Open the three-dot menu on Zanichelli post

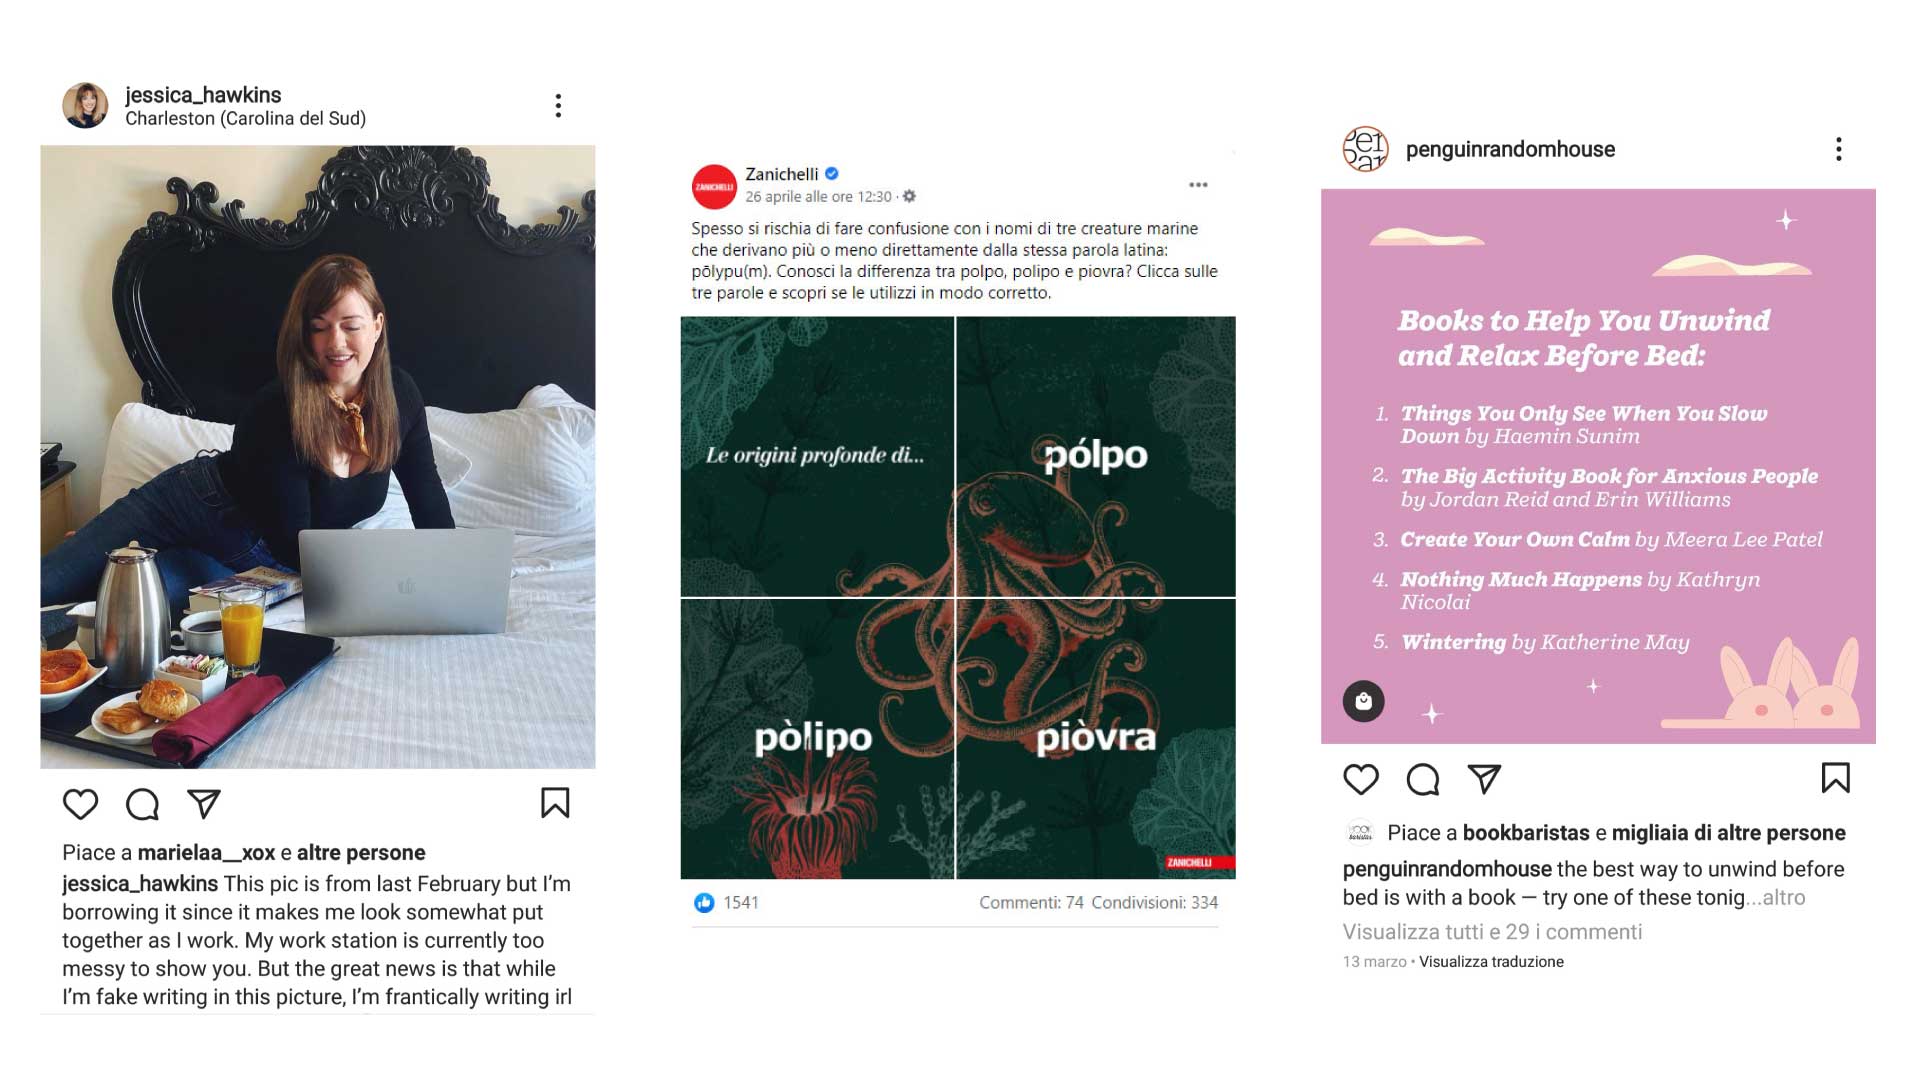click(1198, 185)
